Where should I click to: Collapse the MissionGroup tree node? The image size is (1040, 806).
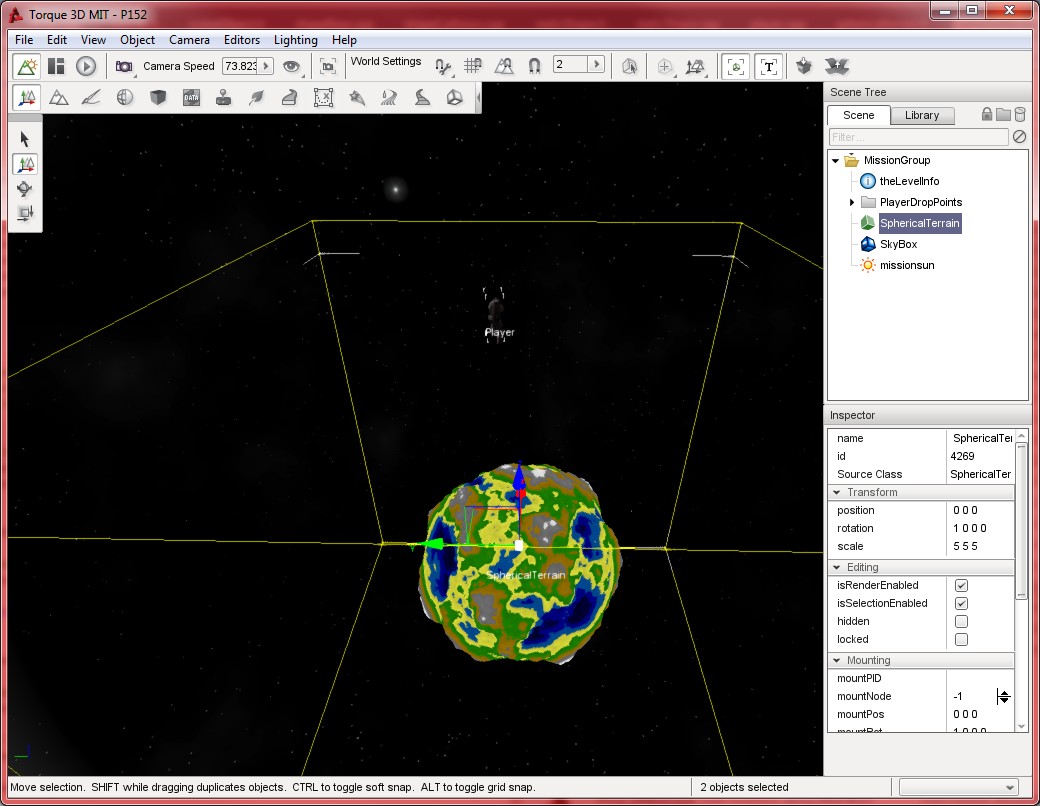836,161
